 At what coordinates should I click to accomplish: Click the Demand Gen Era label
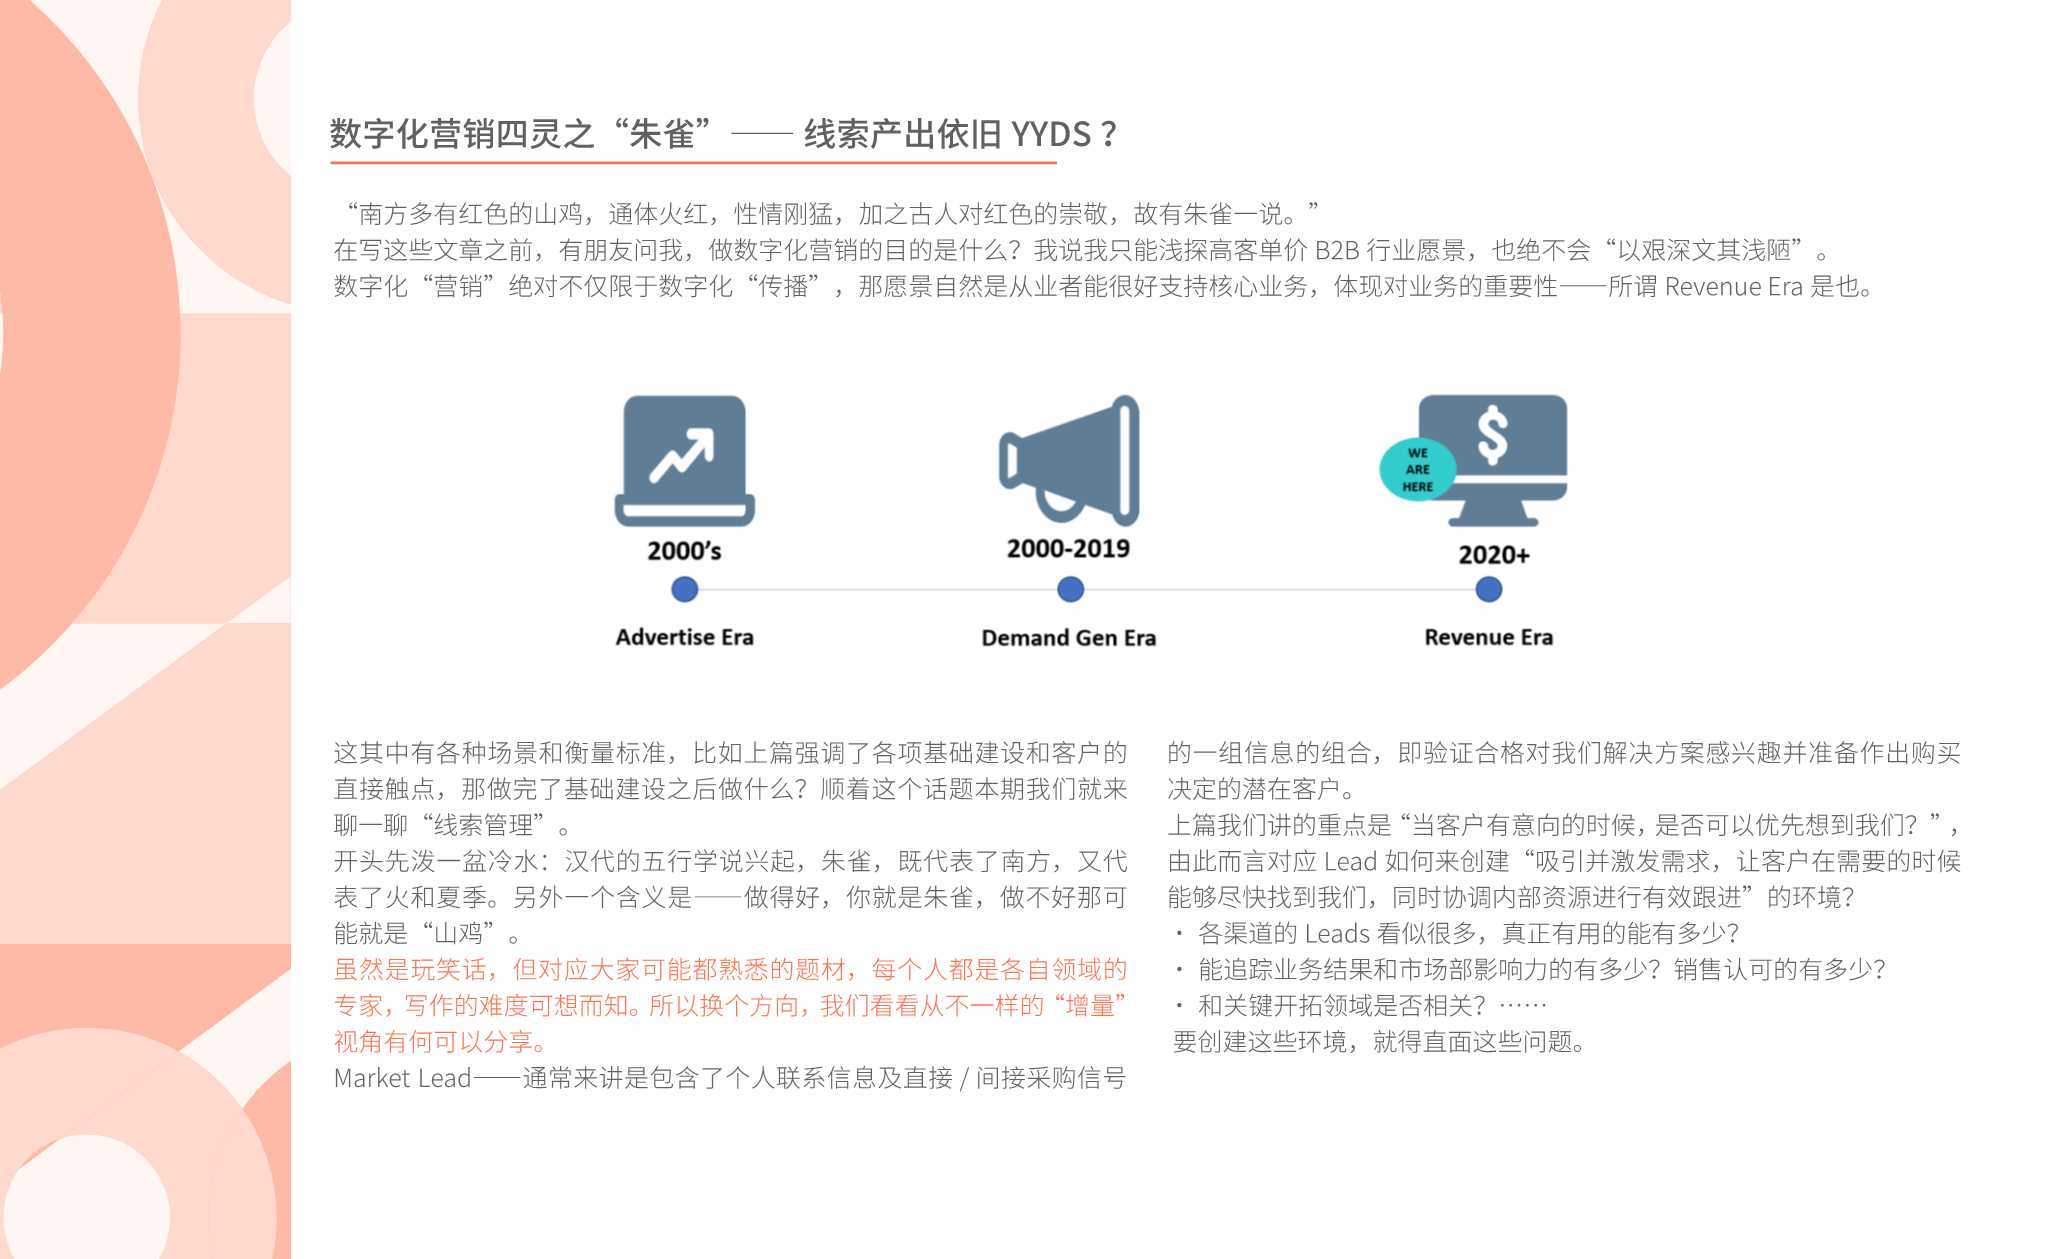pos(1068,638)
